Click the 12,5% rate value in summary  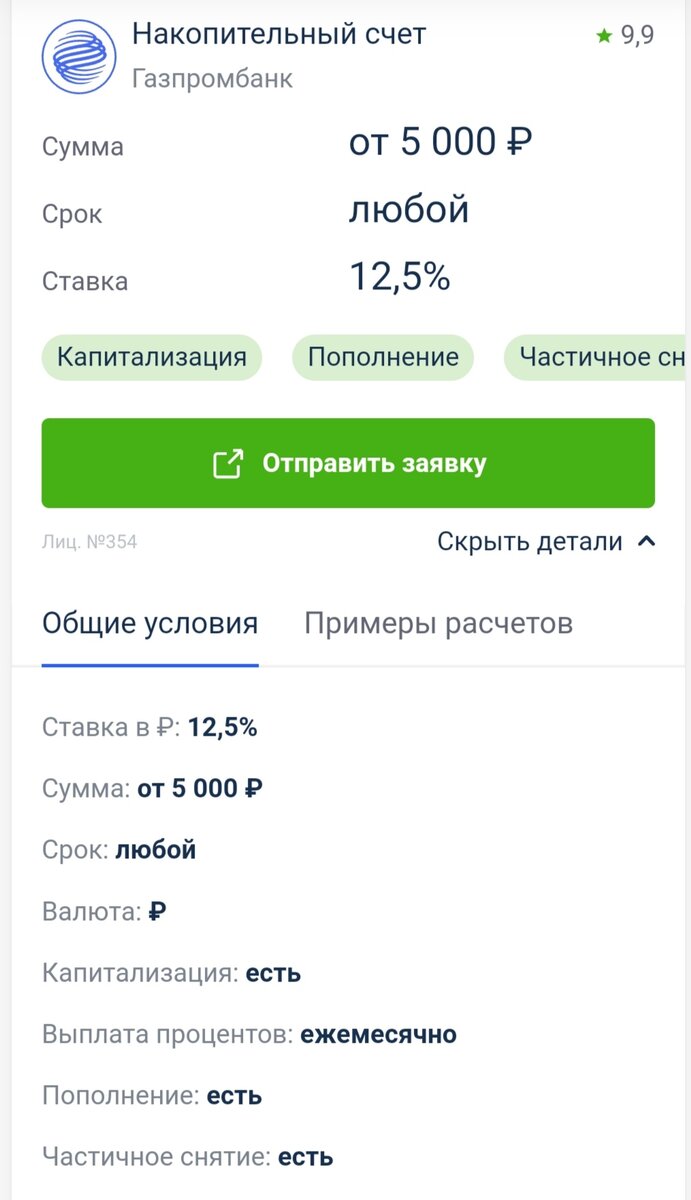click(399, 277)
